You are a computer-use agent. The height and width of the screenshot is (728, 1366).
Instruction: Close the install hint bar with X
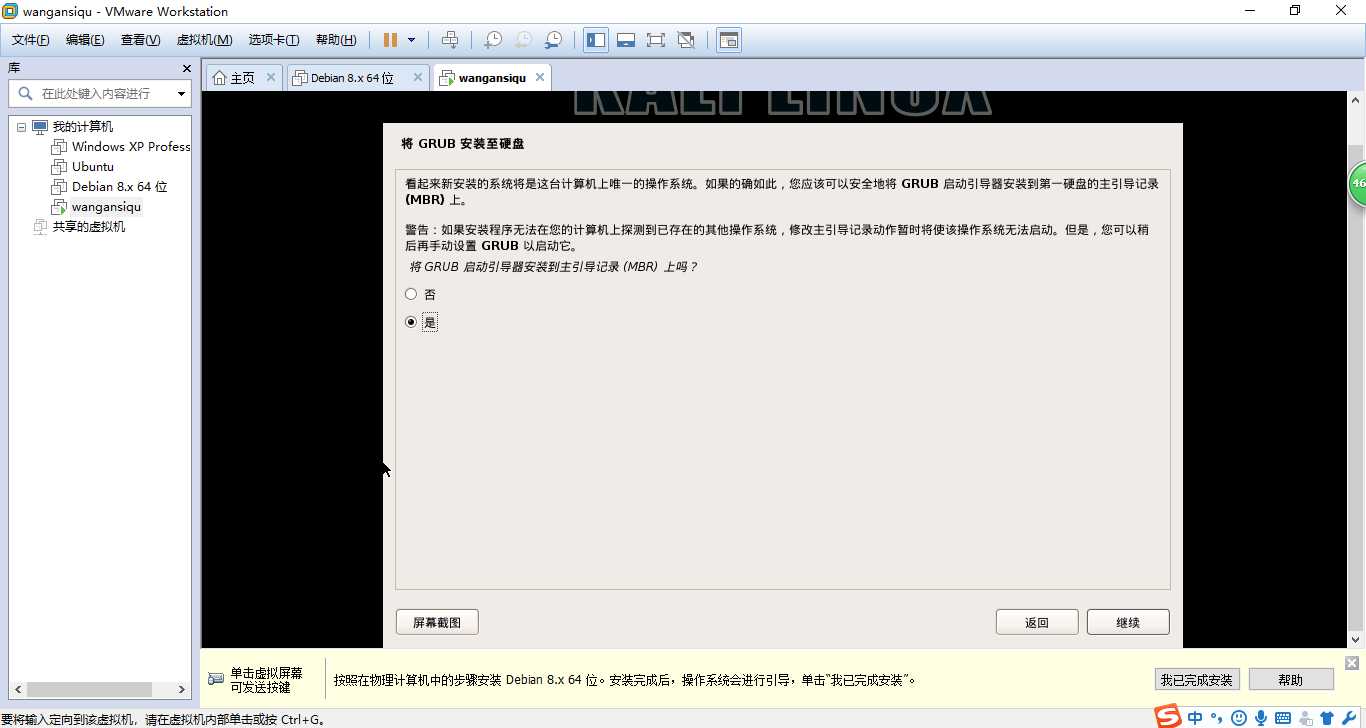click(1352, 663)
